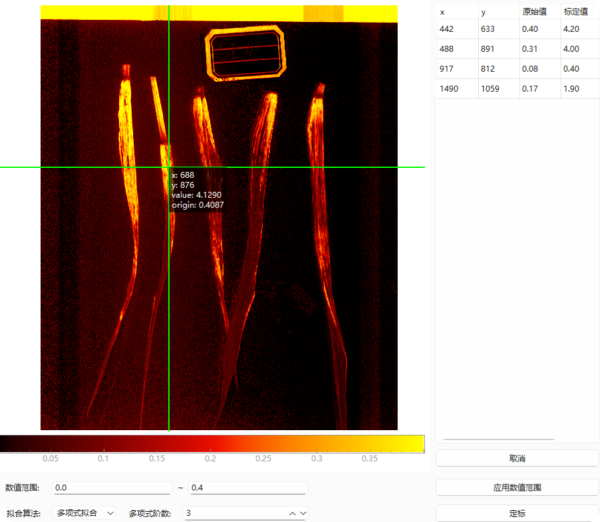Click the horizontal scrollbar under the table
This screenshot has width=600, height=522.
click(498, 439)
